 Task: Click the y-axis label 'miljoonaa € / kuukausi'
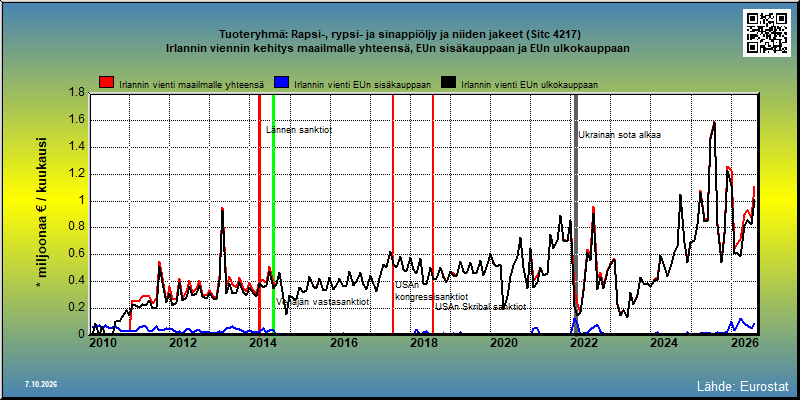pyautogui.click(x=42, y=214)
